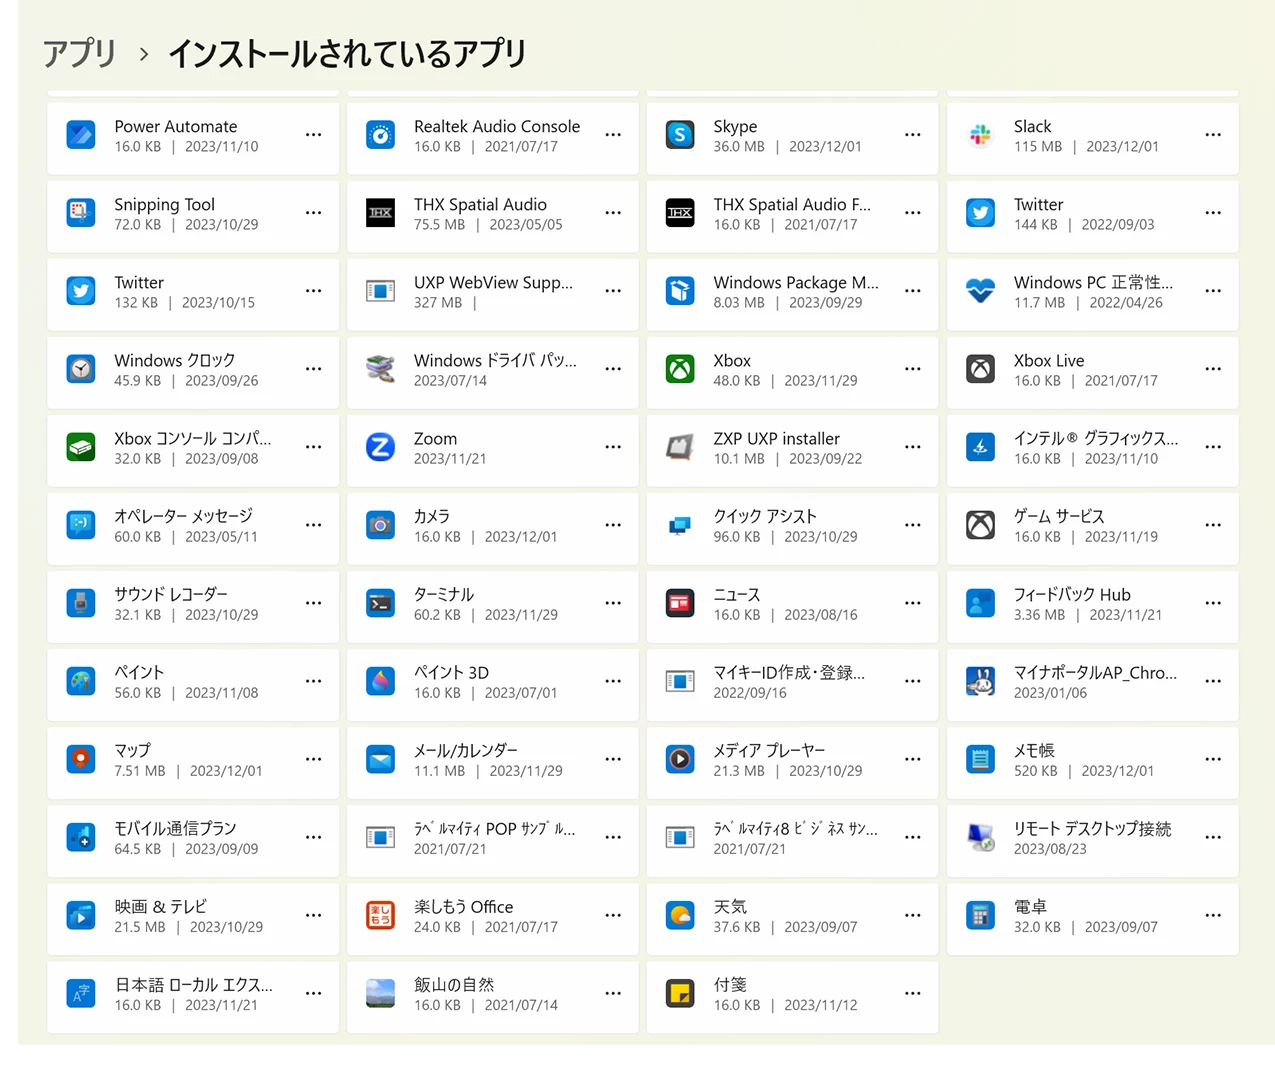Screen dimensions: 1275x1080
Task: Click the 楽しもう Office icon
Action: click(x=380, y=915)
